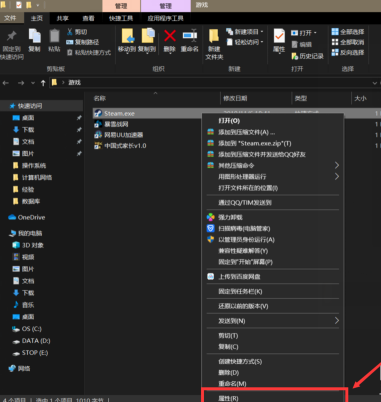Click the 反向选择 invert selection button
Viewport: 381px width, 402px height.
(x=348, y=52)
